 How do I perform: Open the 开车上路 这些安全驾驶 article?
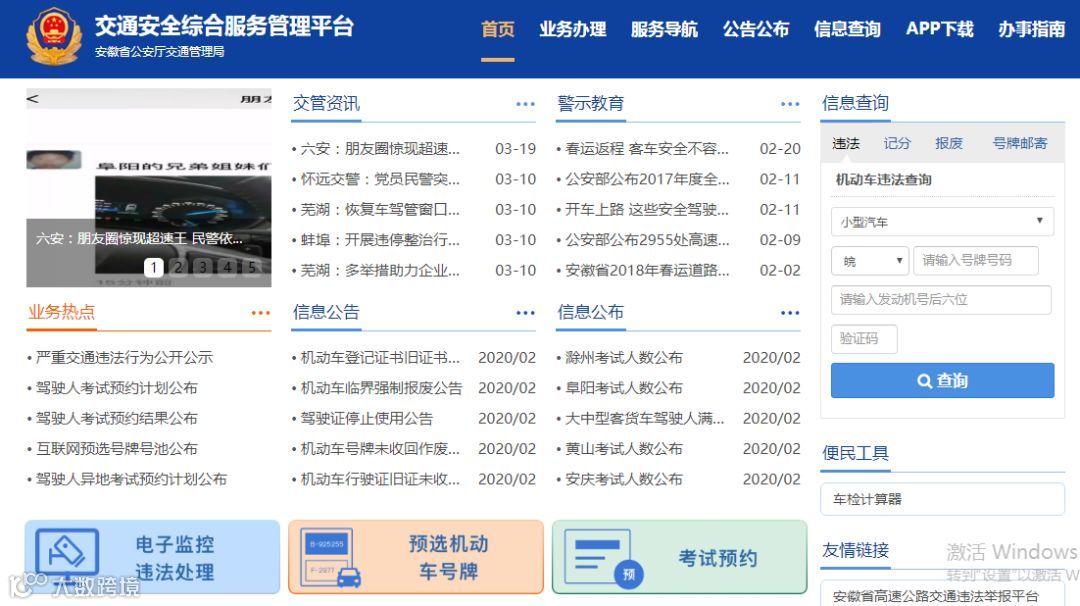647,209
